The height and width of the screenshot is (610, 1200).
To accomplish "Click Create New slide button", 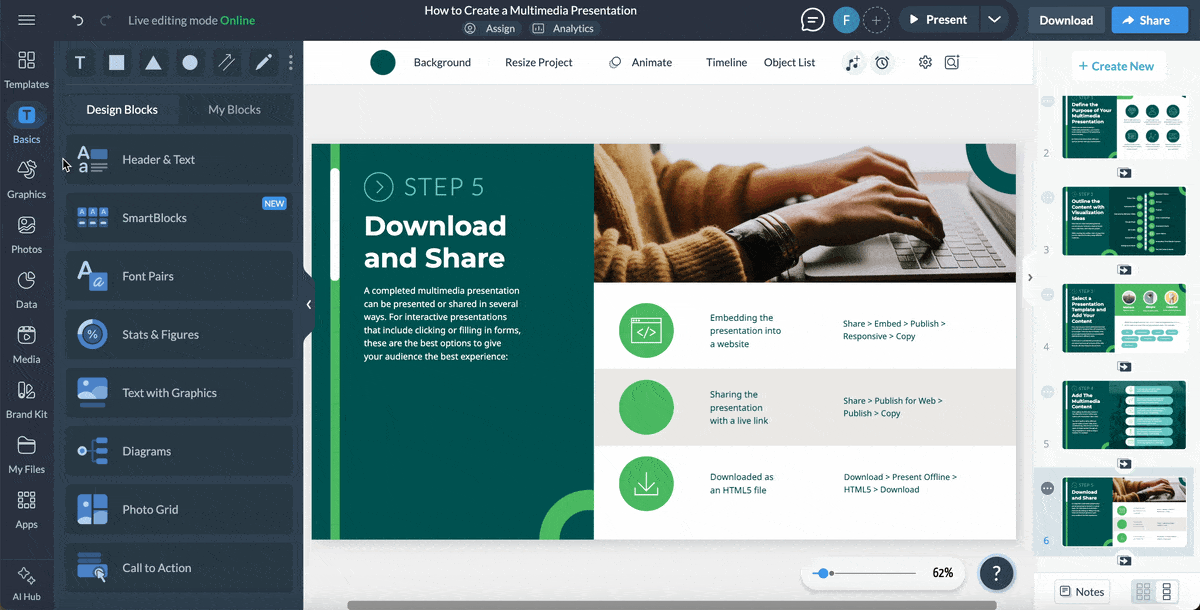I will pyautogui.click(x=1118, y=66).
